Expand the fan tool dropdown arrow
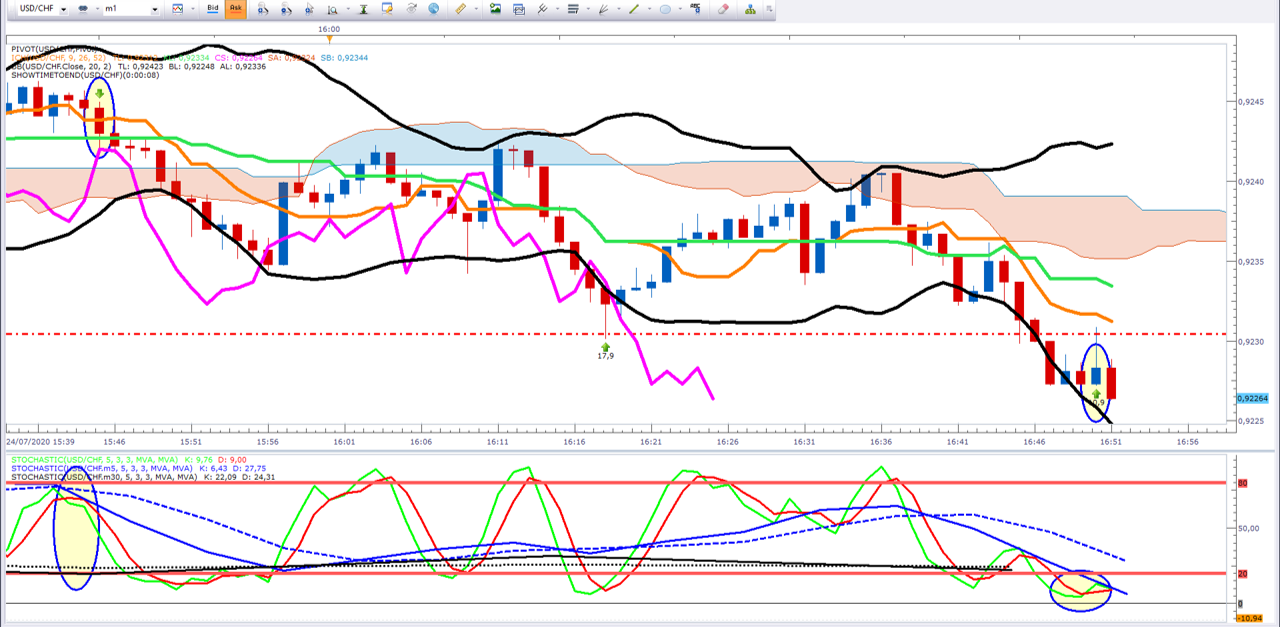 pyautogui.click(x=618, y=10)
